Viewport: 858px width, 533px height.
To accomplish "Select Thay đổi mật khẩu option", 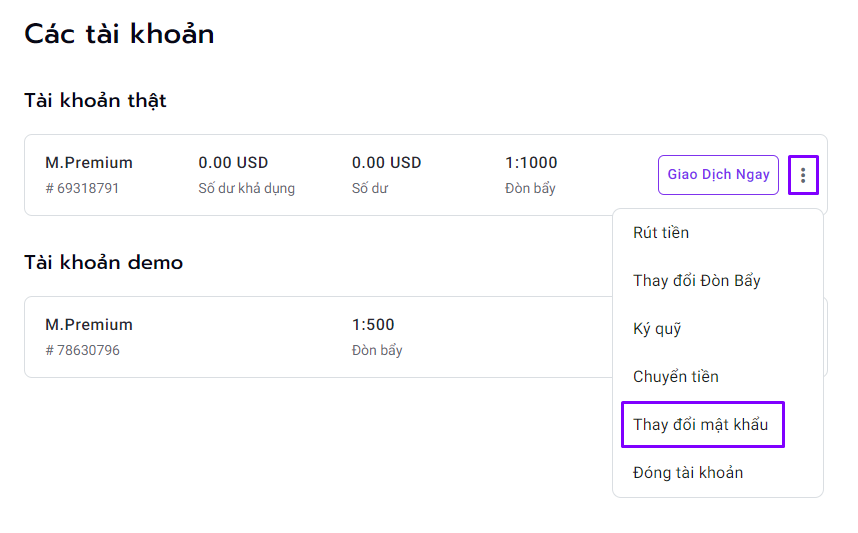I will point(703,425).
